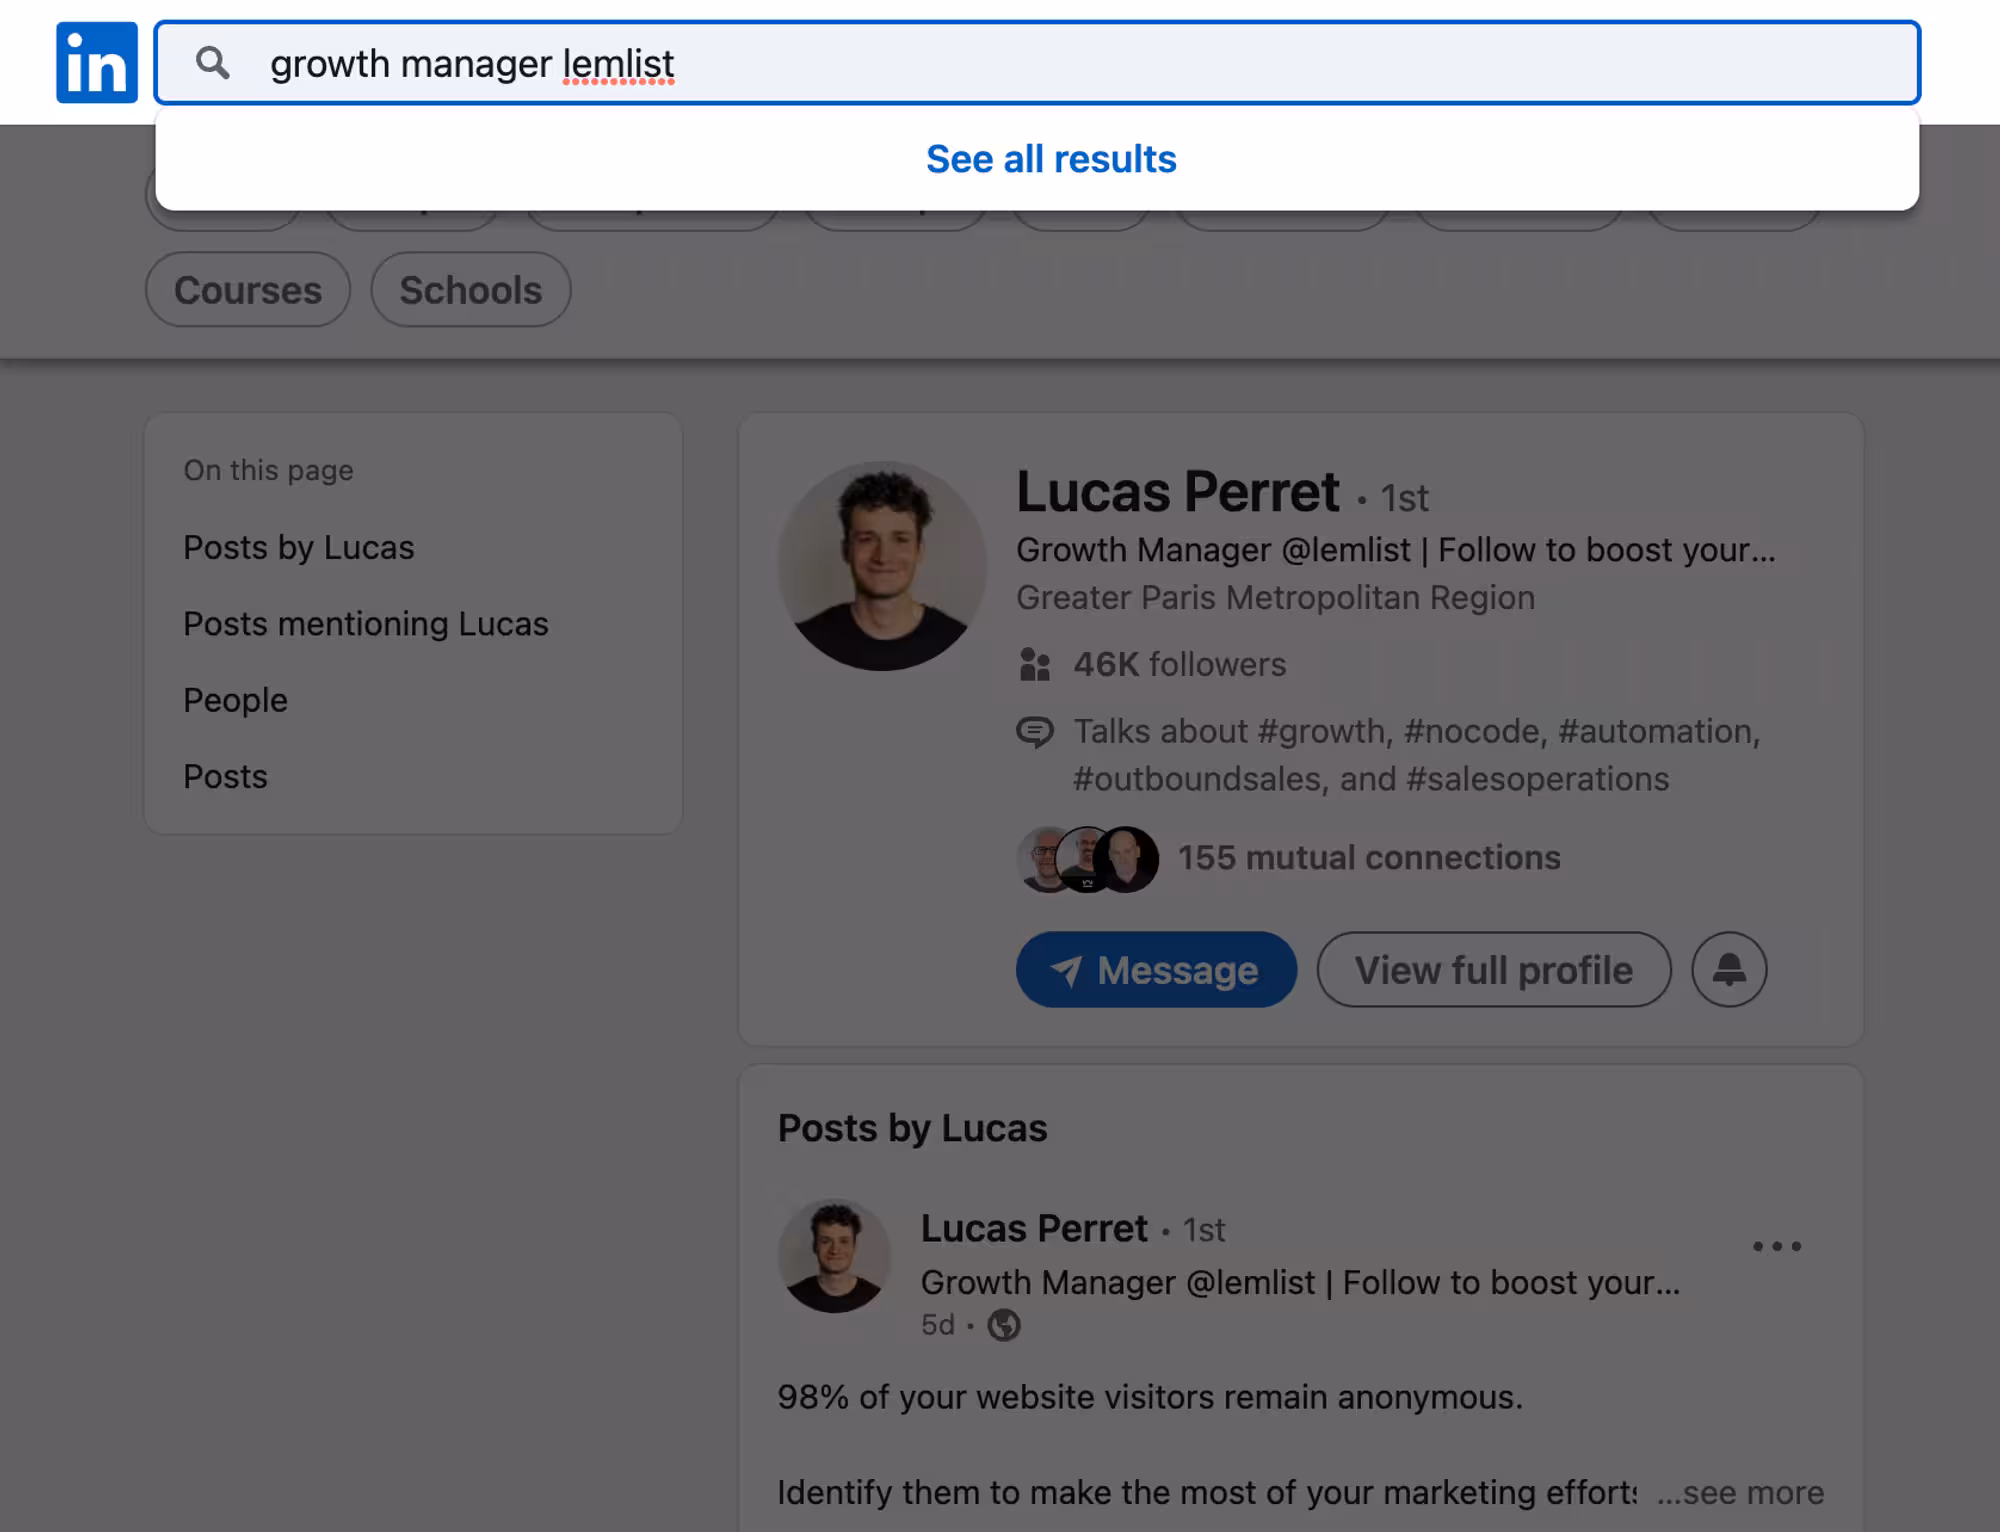Click the notification bell icon button
The height and width of the screenshot is (1532, 2000).
tap(1728, 969)
